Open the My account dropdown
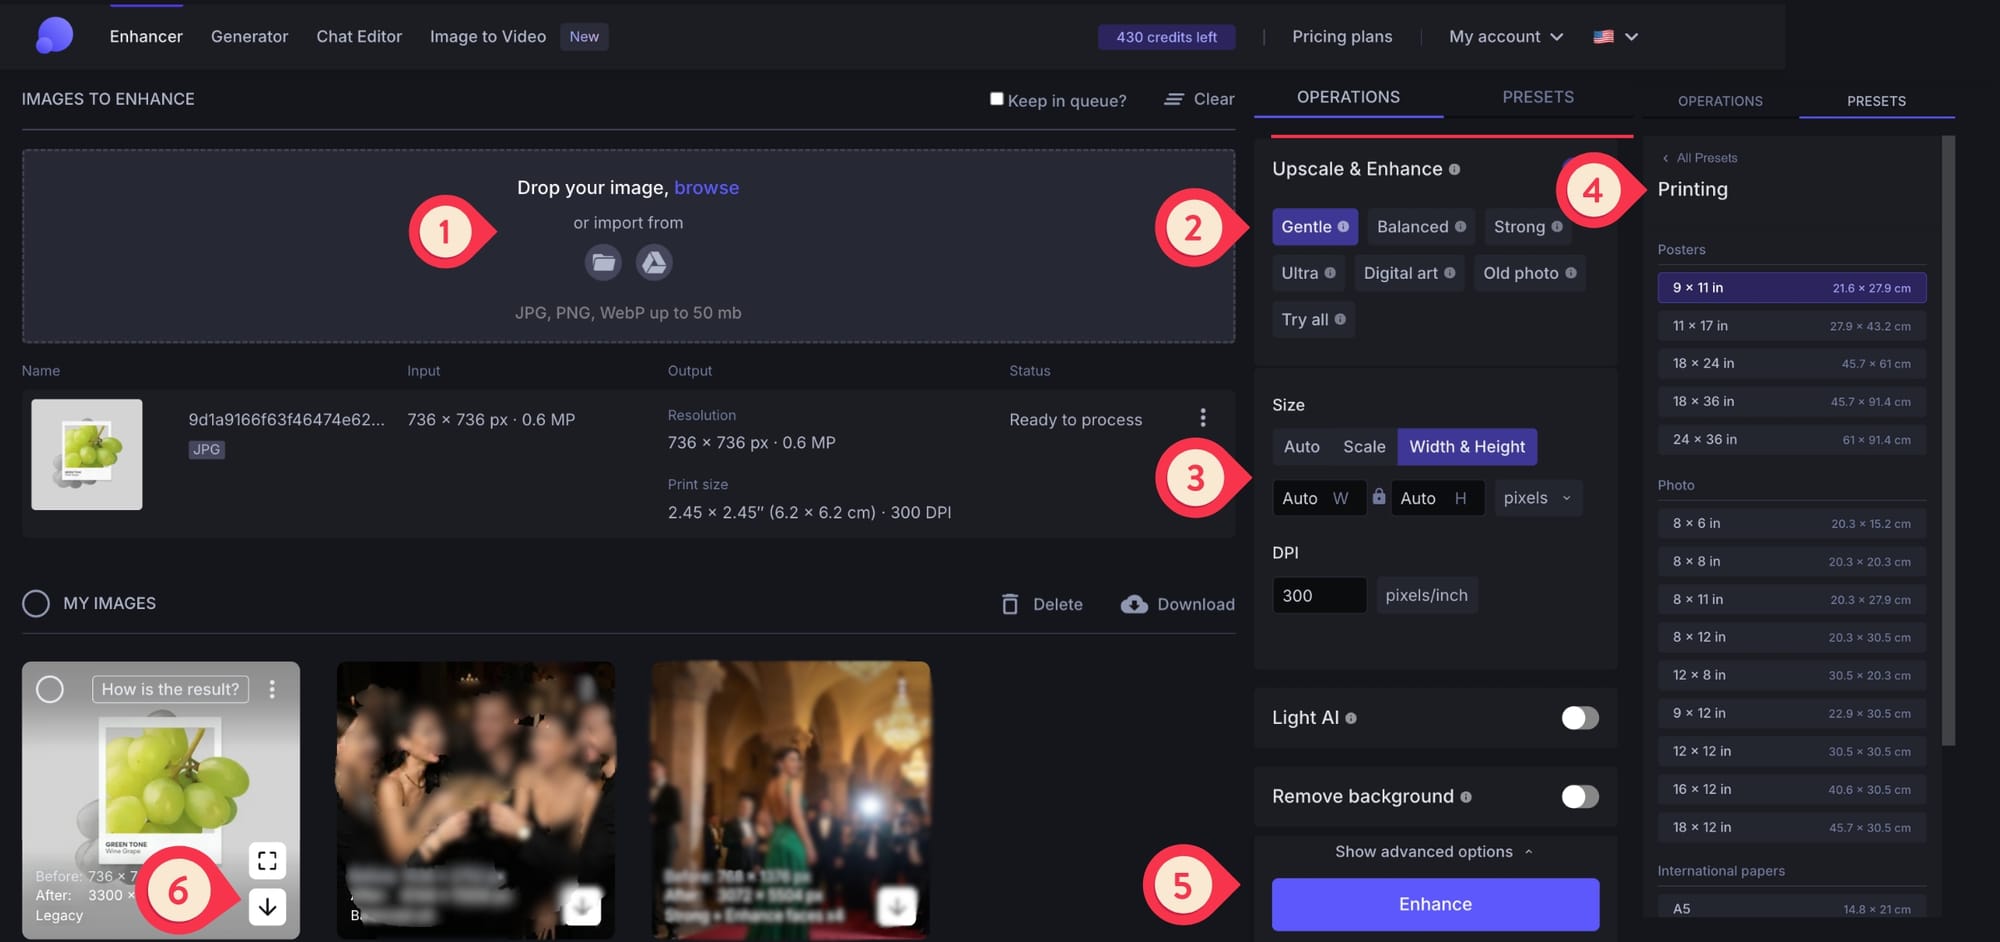This screenshot has height=942, width=2000. pos(1504,36)
